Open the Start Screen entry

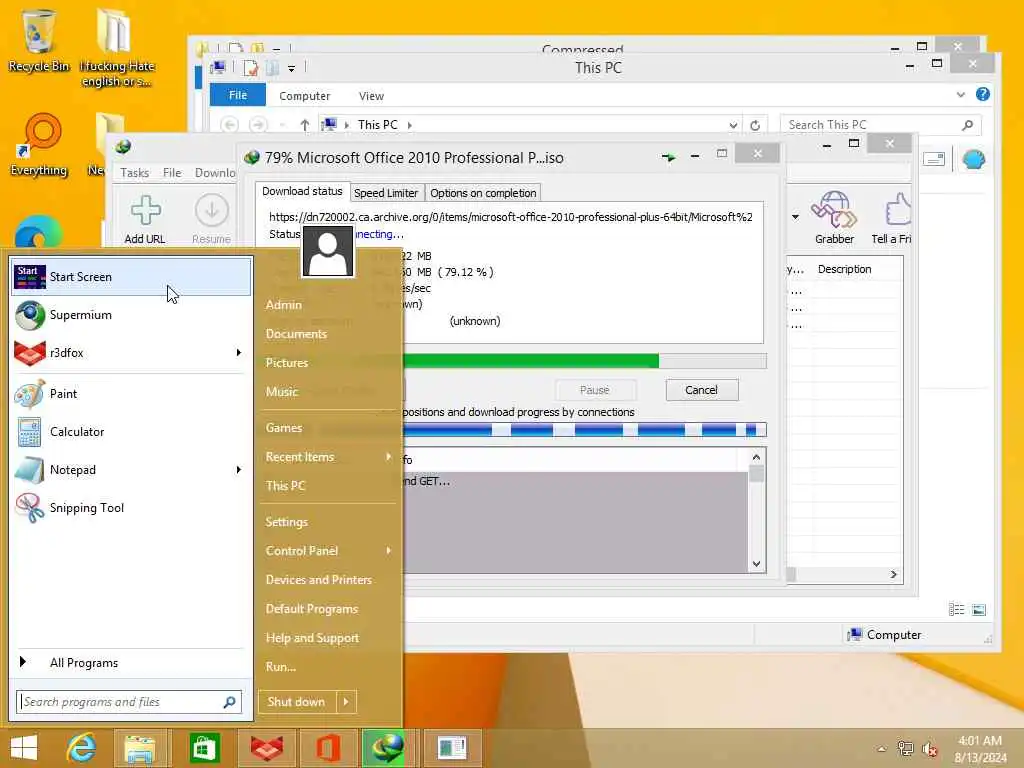pos(131,277)
